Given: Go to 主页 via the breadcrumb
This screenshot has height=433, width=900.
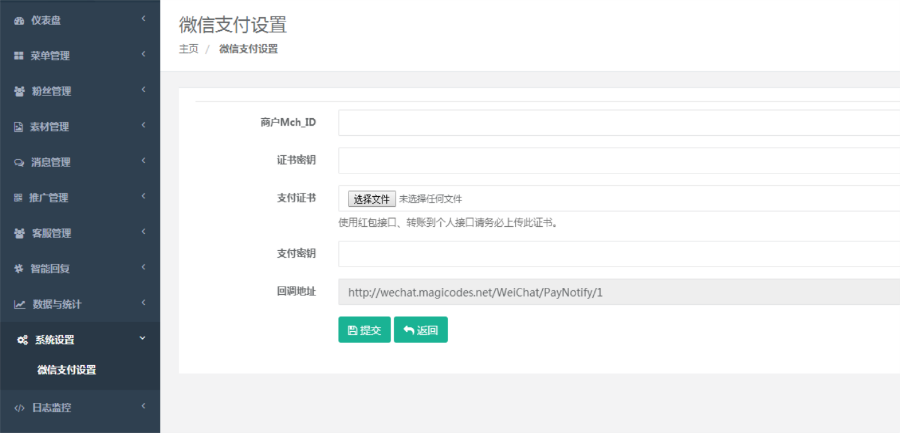Looking at the screenshot, I should 189,49.
